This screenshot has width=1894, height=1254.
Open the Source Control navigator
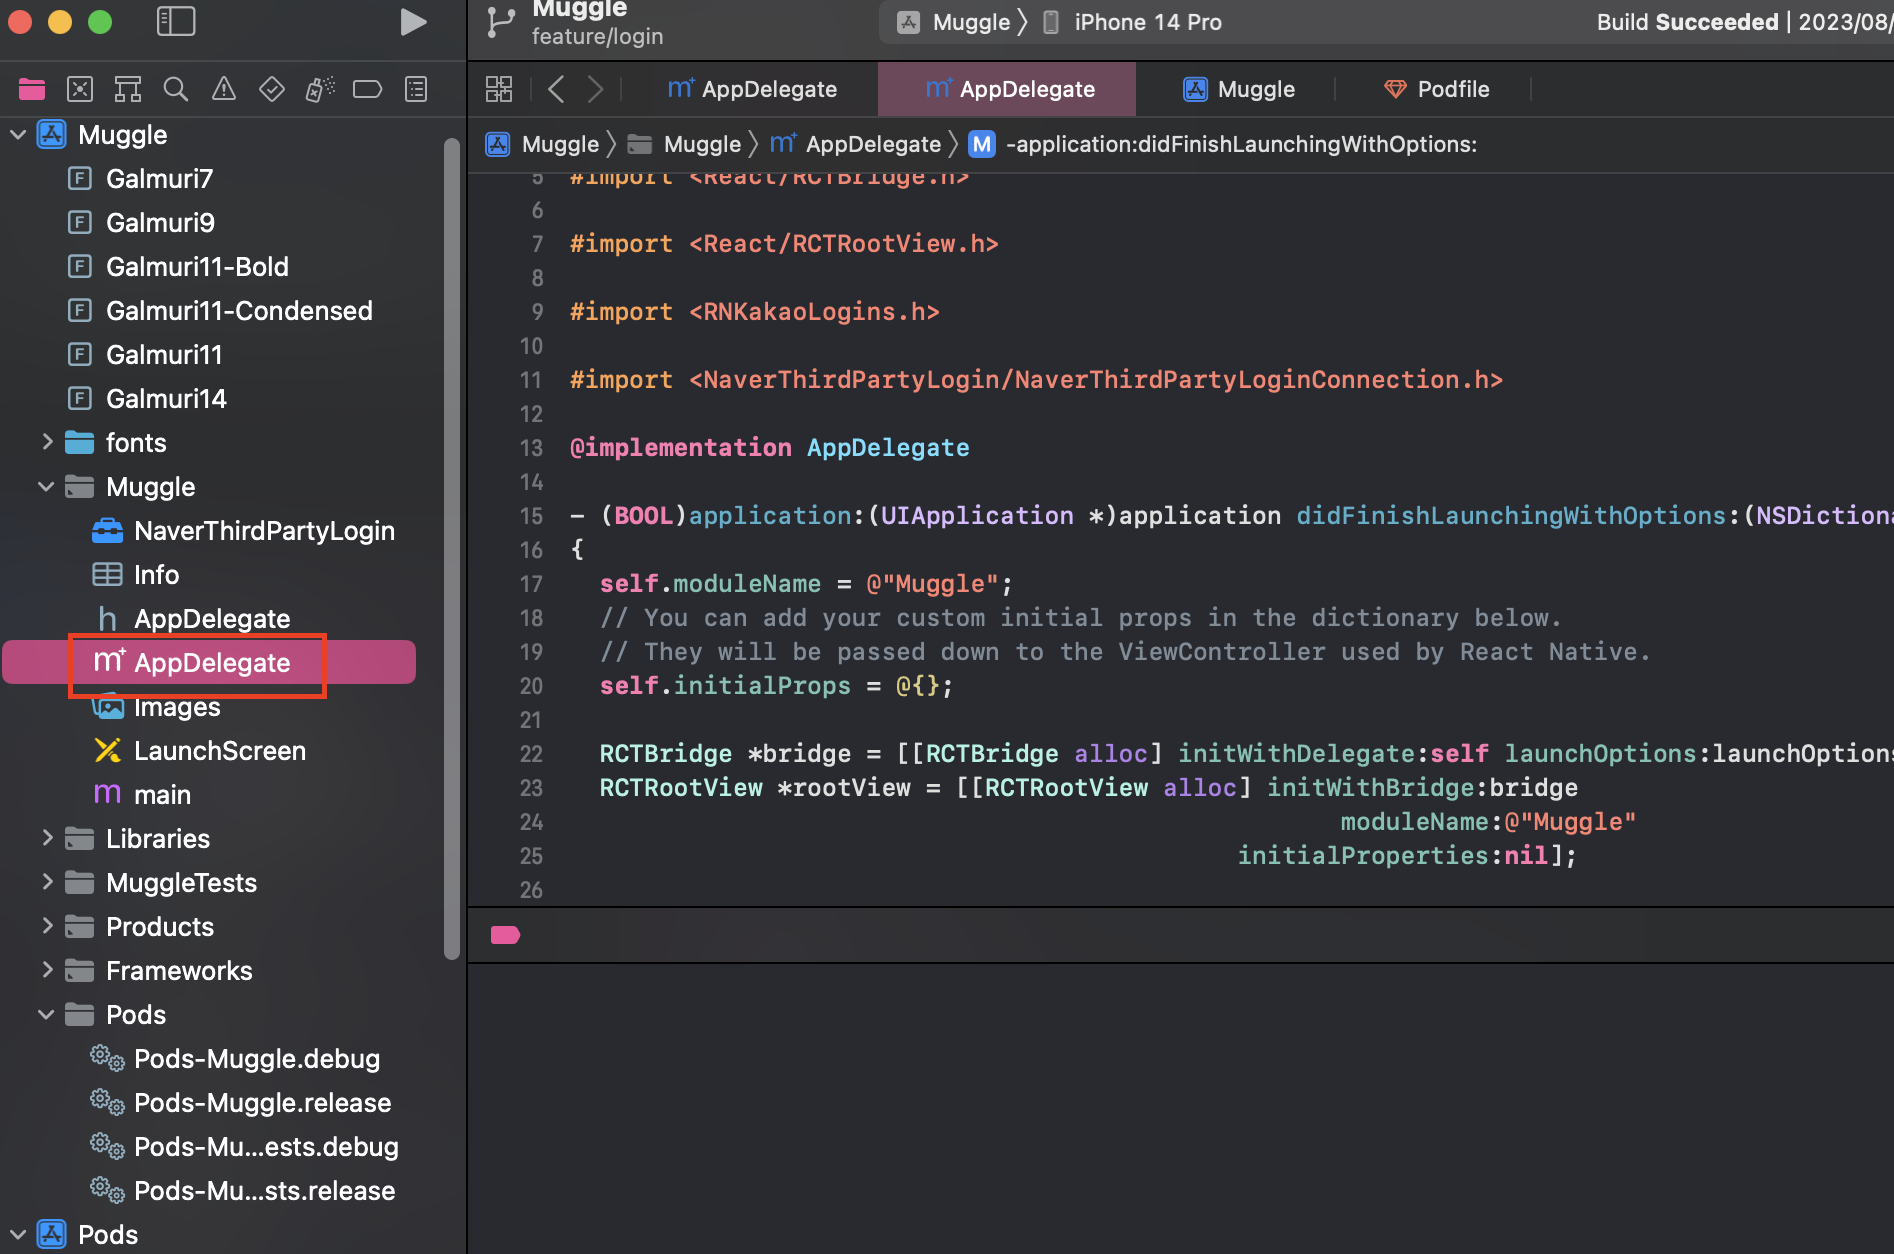(x=80, y=89)
